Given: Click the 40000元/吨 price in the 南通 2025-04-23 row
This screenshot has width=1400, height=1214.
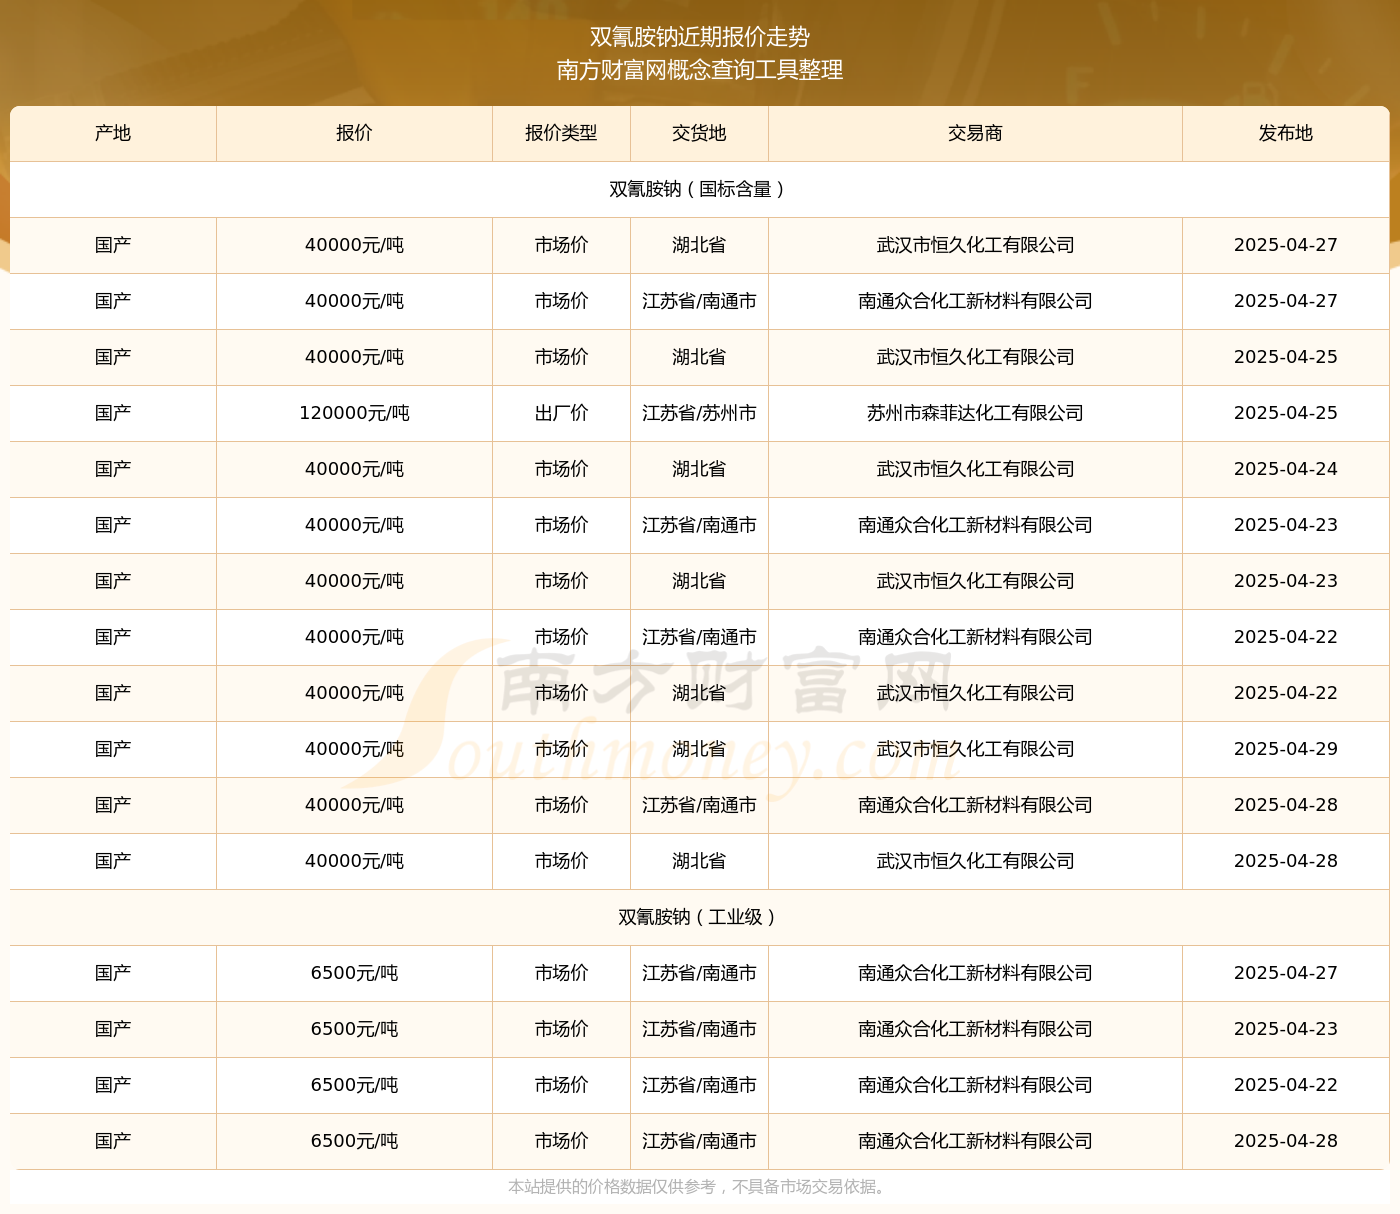Looking at the screenshot, I should [x=354, y=525].
